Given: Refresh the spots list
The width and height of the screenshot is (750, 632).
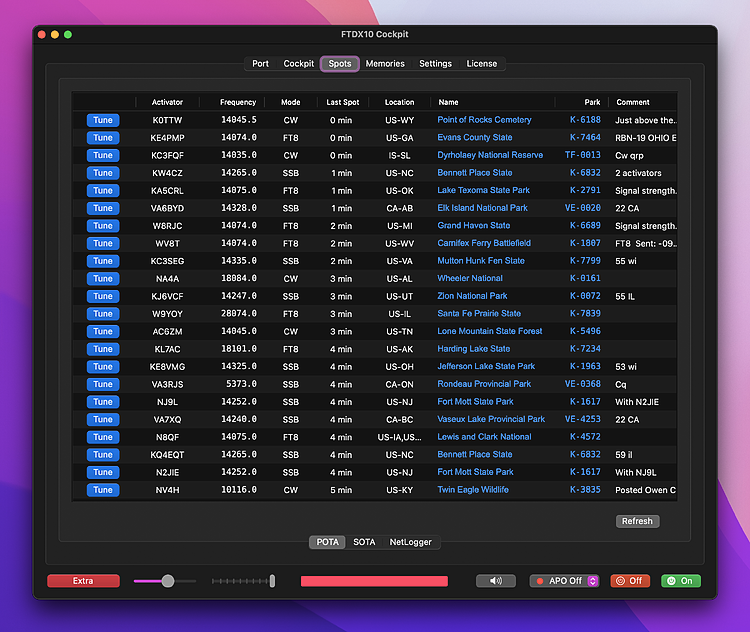Looking at the screenshot, I should pos(637,521).
